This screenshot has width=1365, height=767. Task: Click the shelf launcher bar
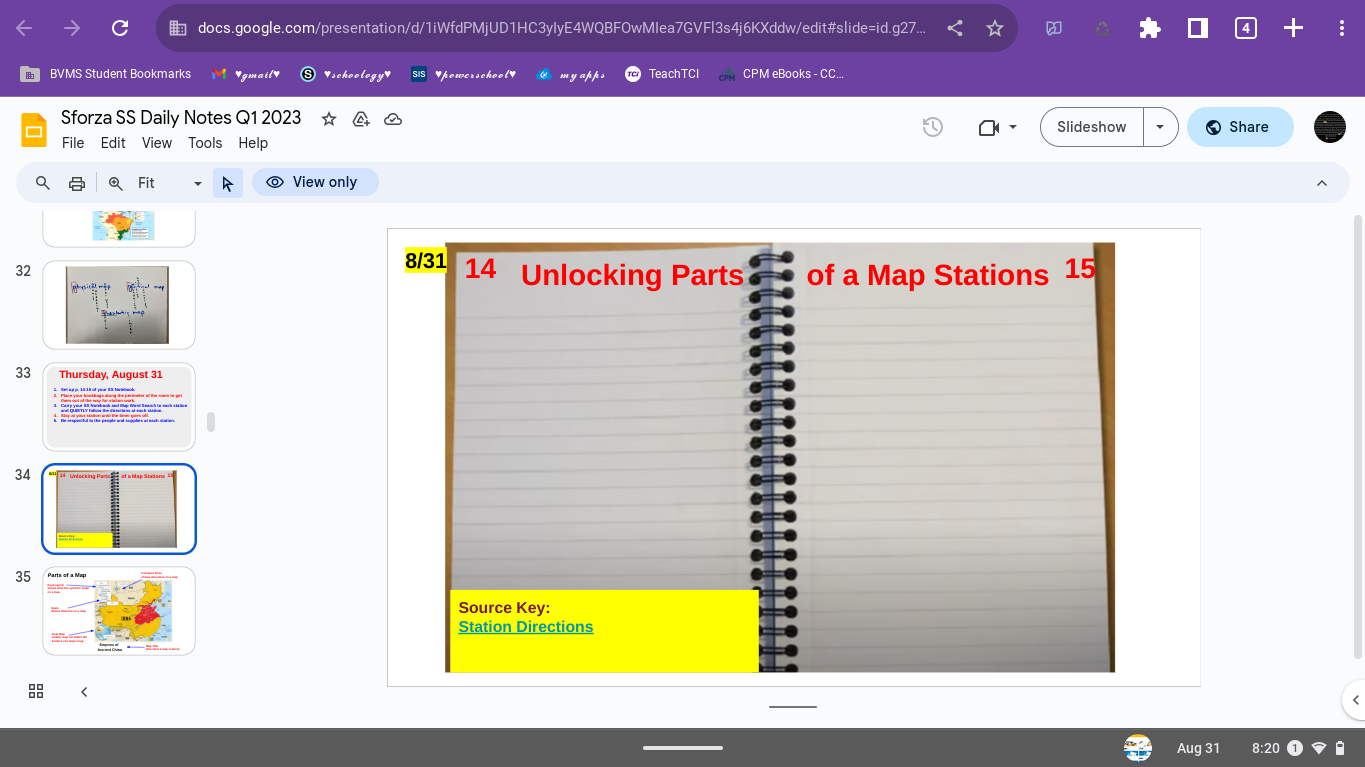683,747
